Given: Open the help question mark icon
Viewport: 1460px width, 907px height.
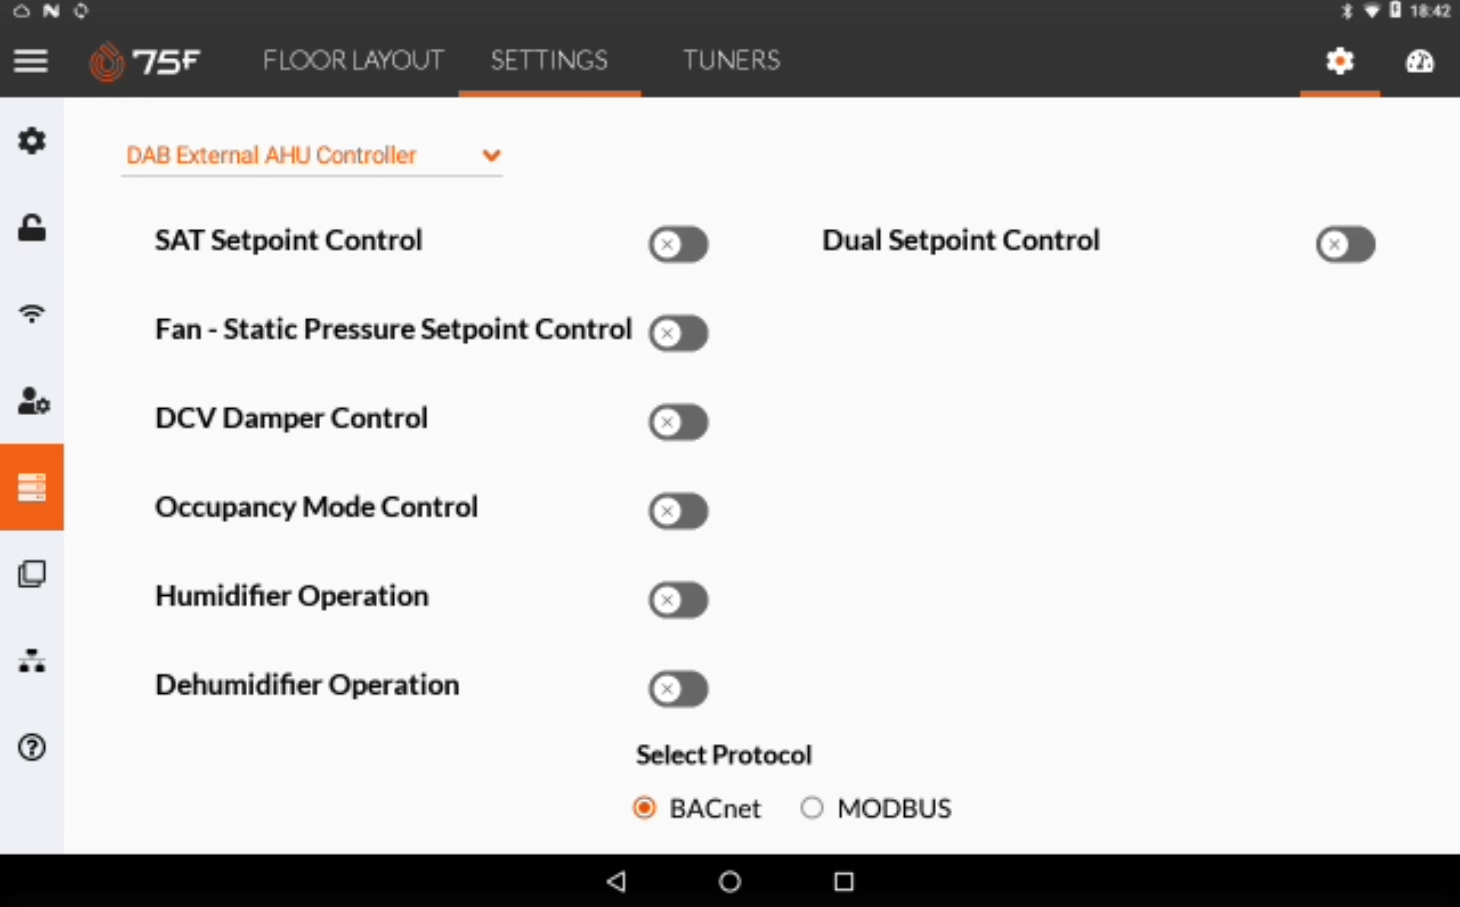Looking at the screenshot, I should 32,747.
